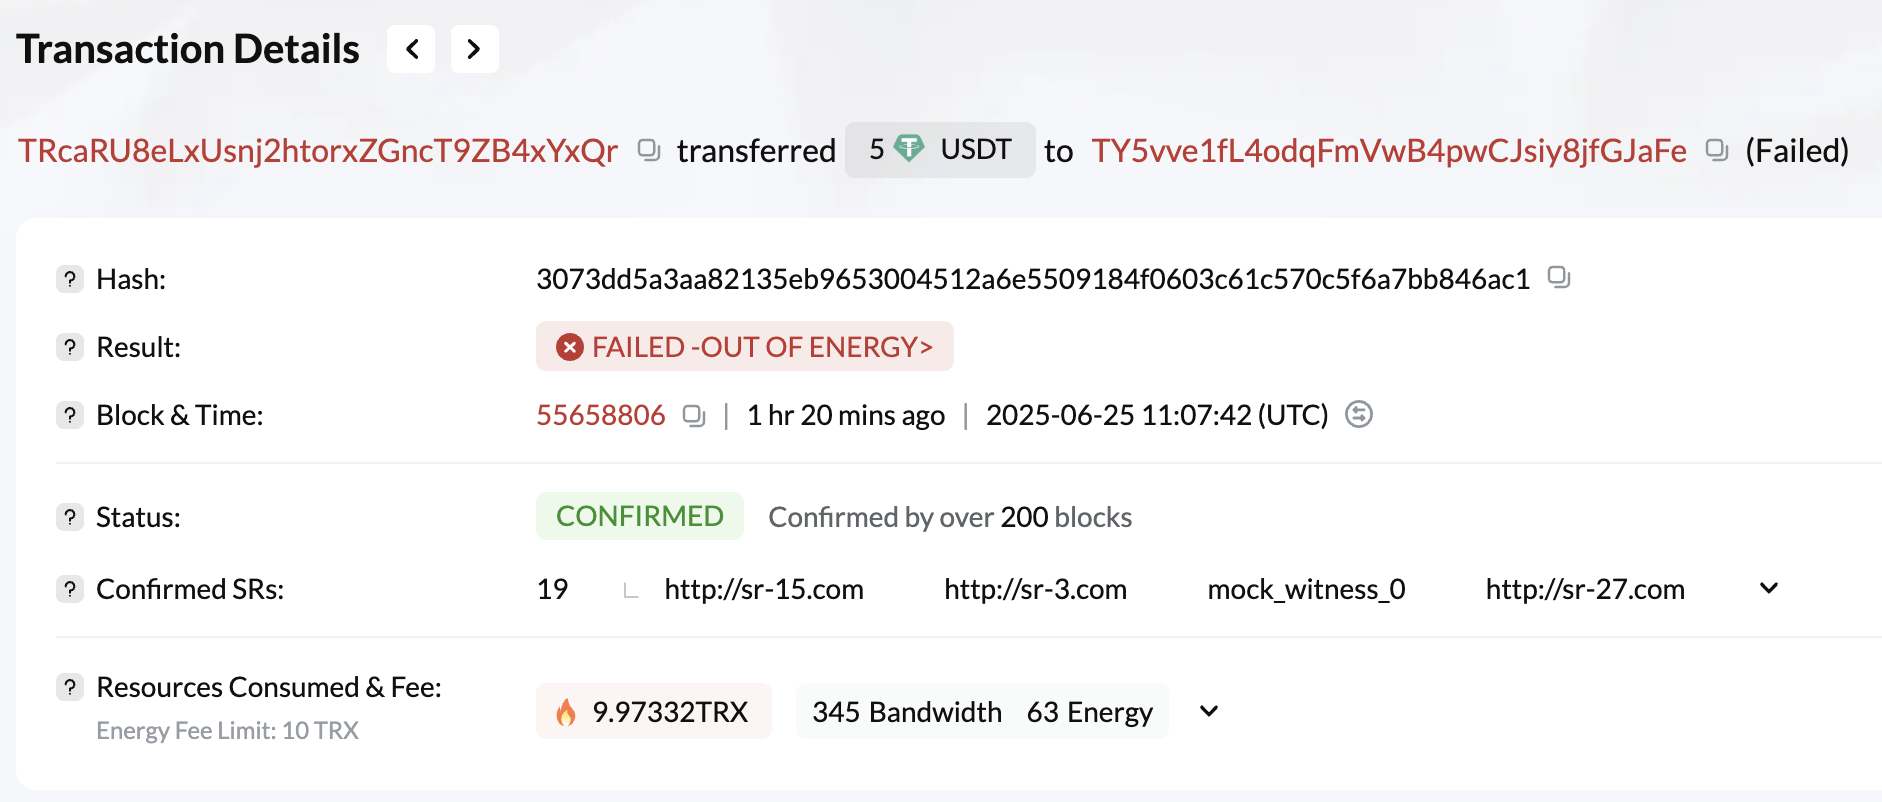The image size is (1882, 802).
Task: Click the 5 USDT token badge
Action: [x=940, y=150]
